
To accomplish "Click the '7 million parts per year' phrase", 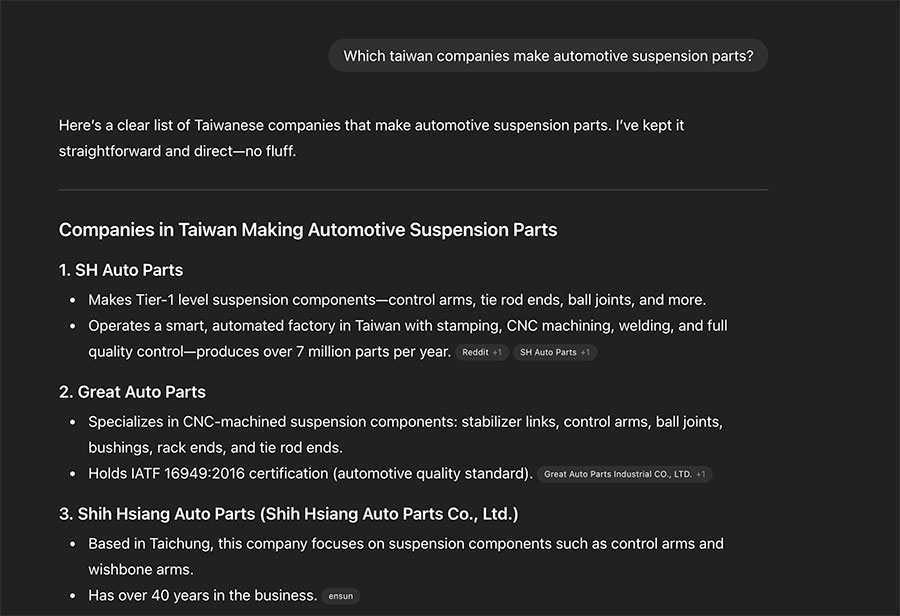I will pyautogui.click(x=373, y=352).
